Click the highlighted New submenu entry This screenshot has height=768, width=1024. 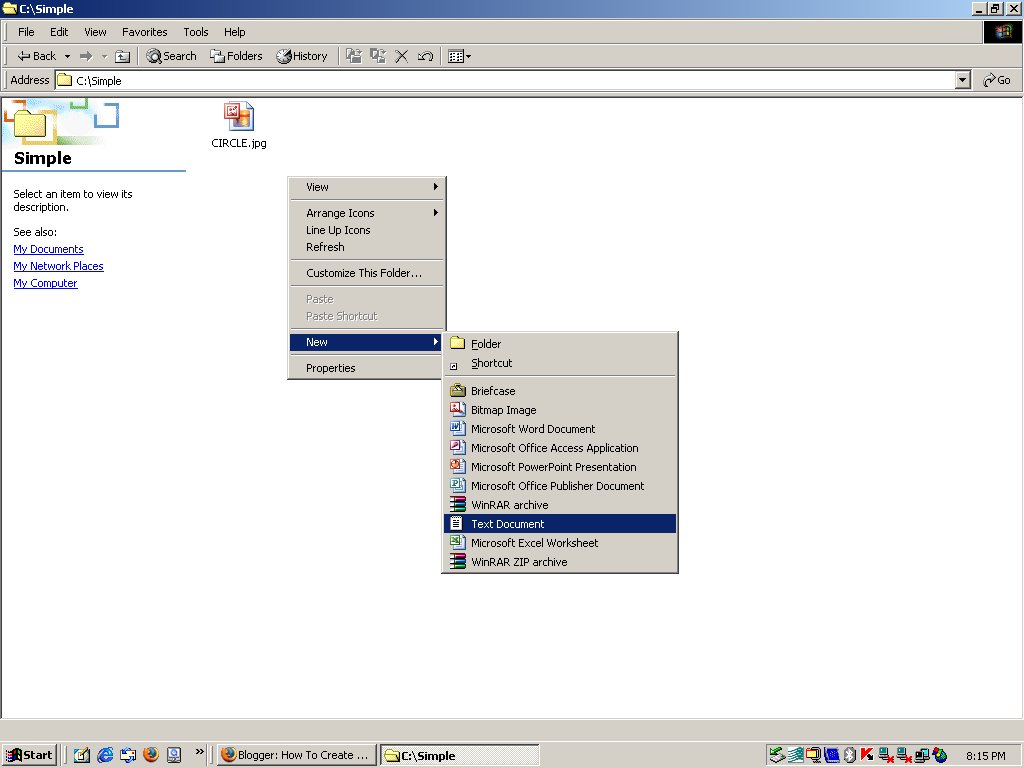366,342
